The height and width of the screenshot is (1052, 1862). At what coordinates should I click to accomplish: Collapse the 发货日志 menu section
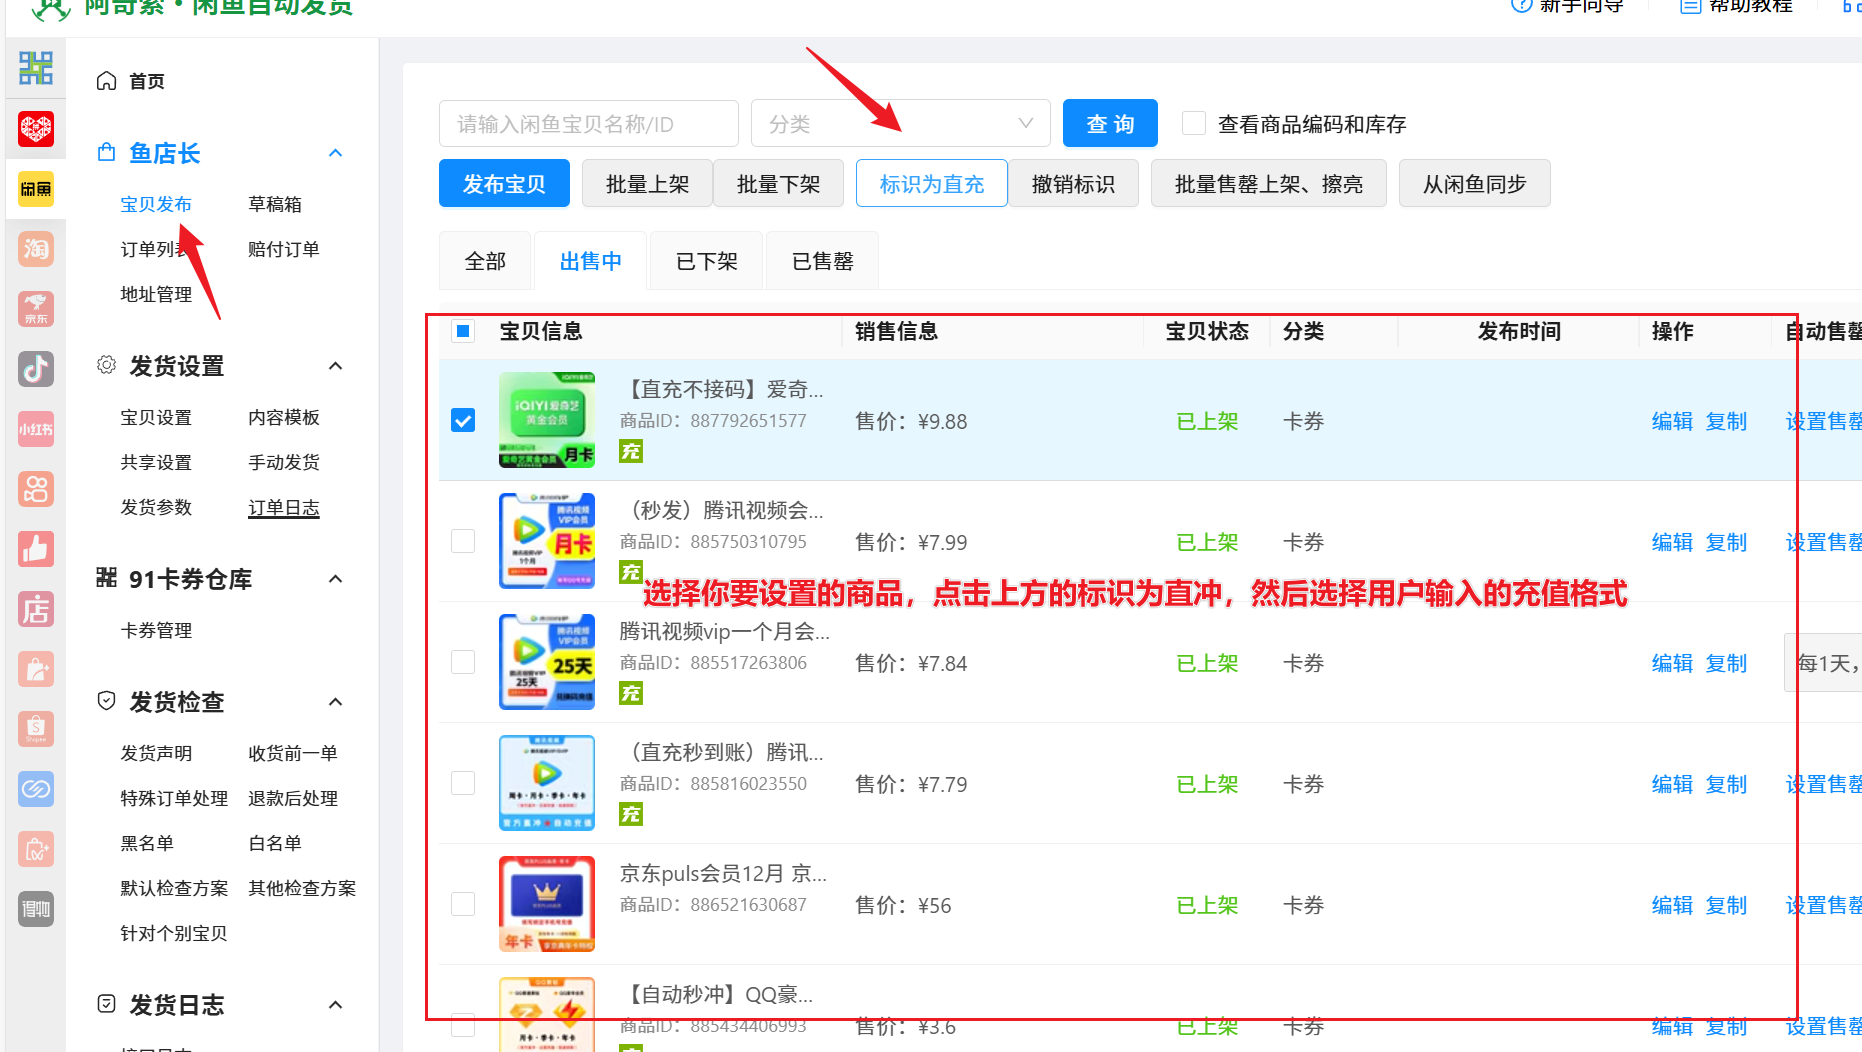(x=336, y=1005)
